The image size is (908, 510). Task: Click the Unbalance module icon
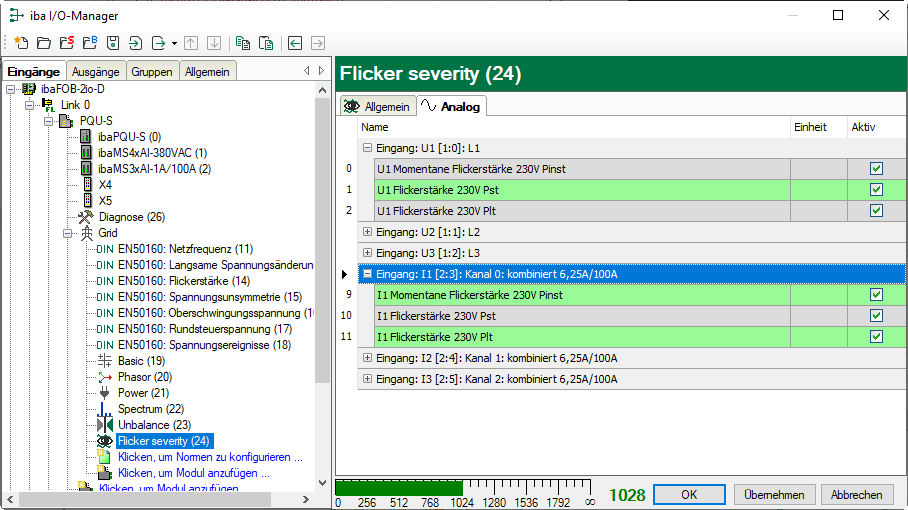point(105,425)
